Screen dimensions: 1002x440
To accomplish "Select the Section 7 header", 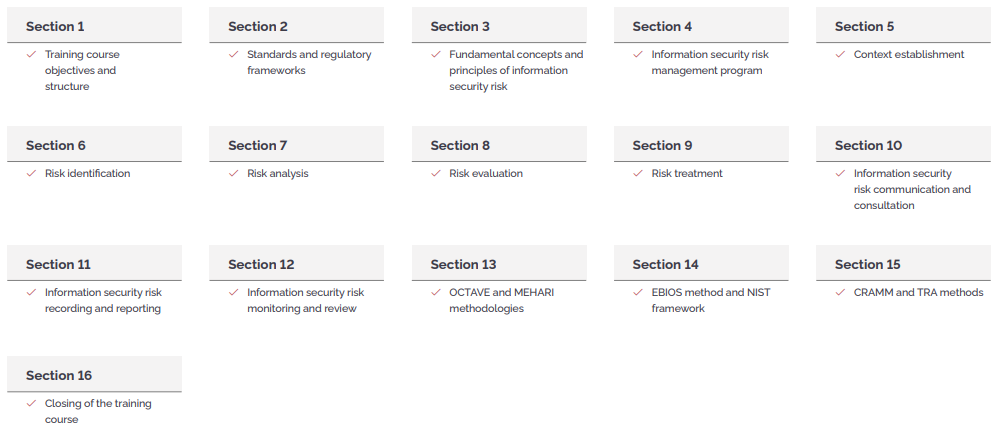I will pos(297,144).
